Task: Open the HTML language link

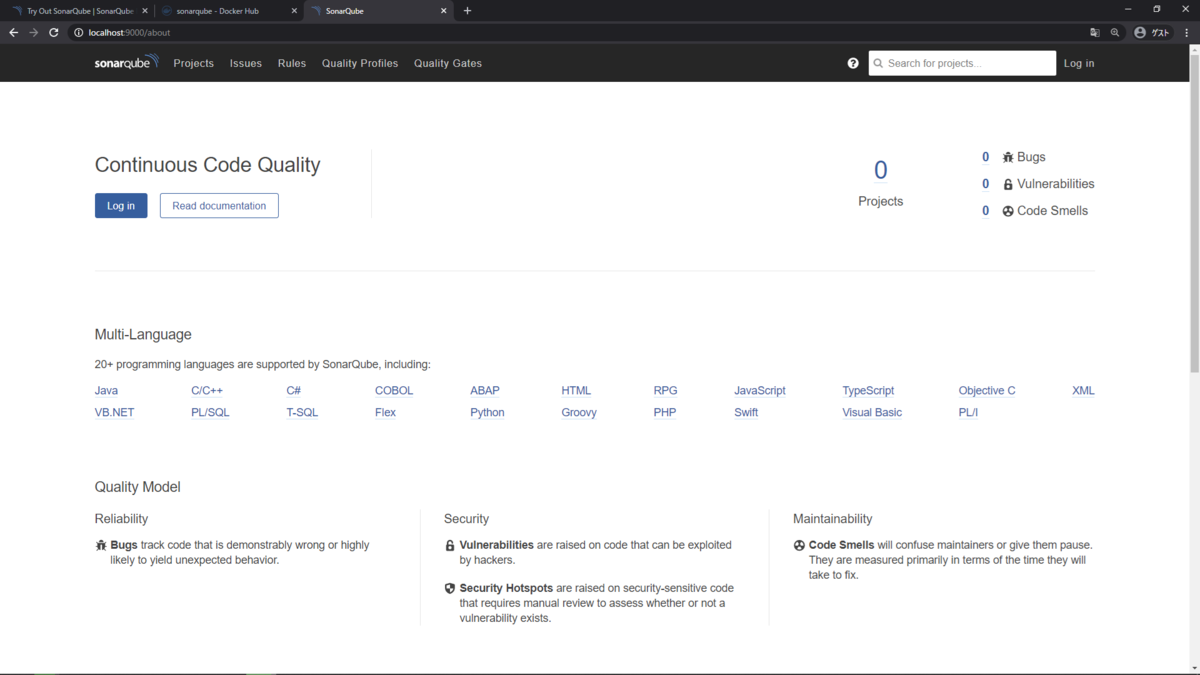Action: (576, 390)
